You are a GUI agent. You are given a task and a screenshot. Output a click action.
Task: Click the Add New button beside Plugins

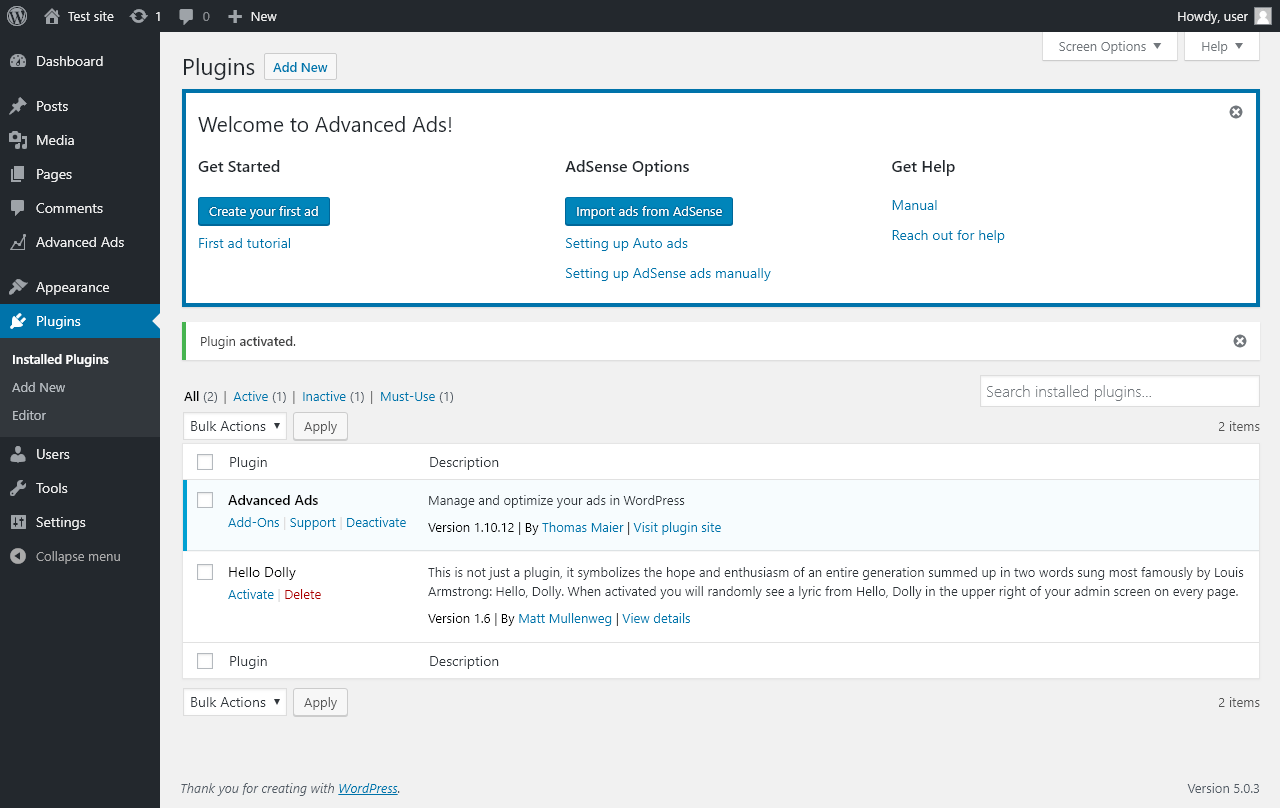(300, 67)
